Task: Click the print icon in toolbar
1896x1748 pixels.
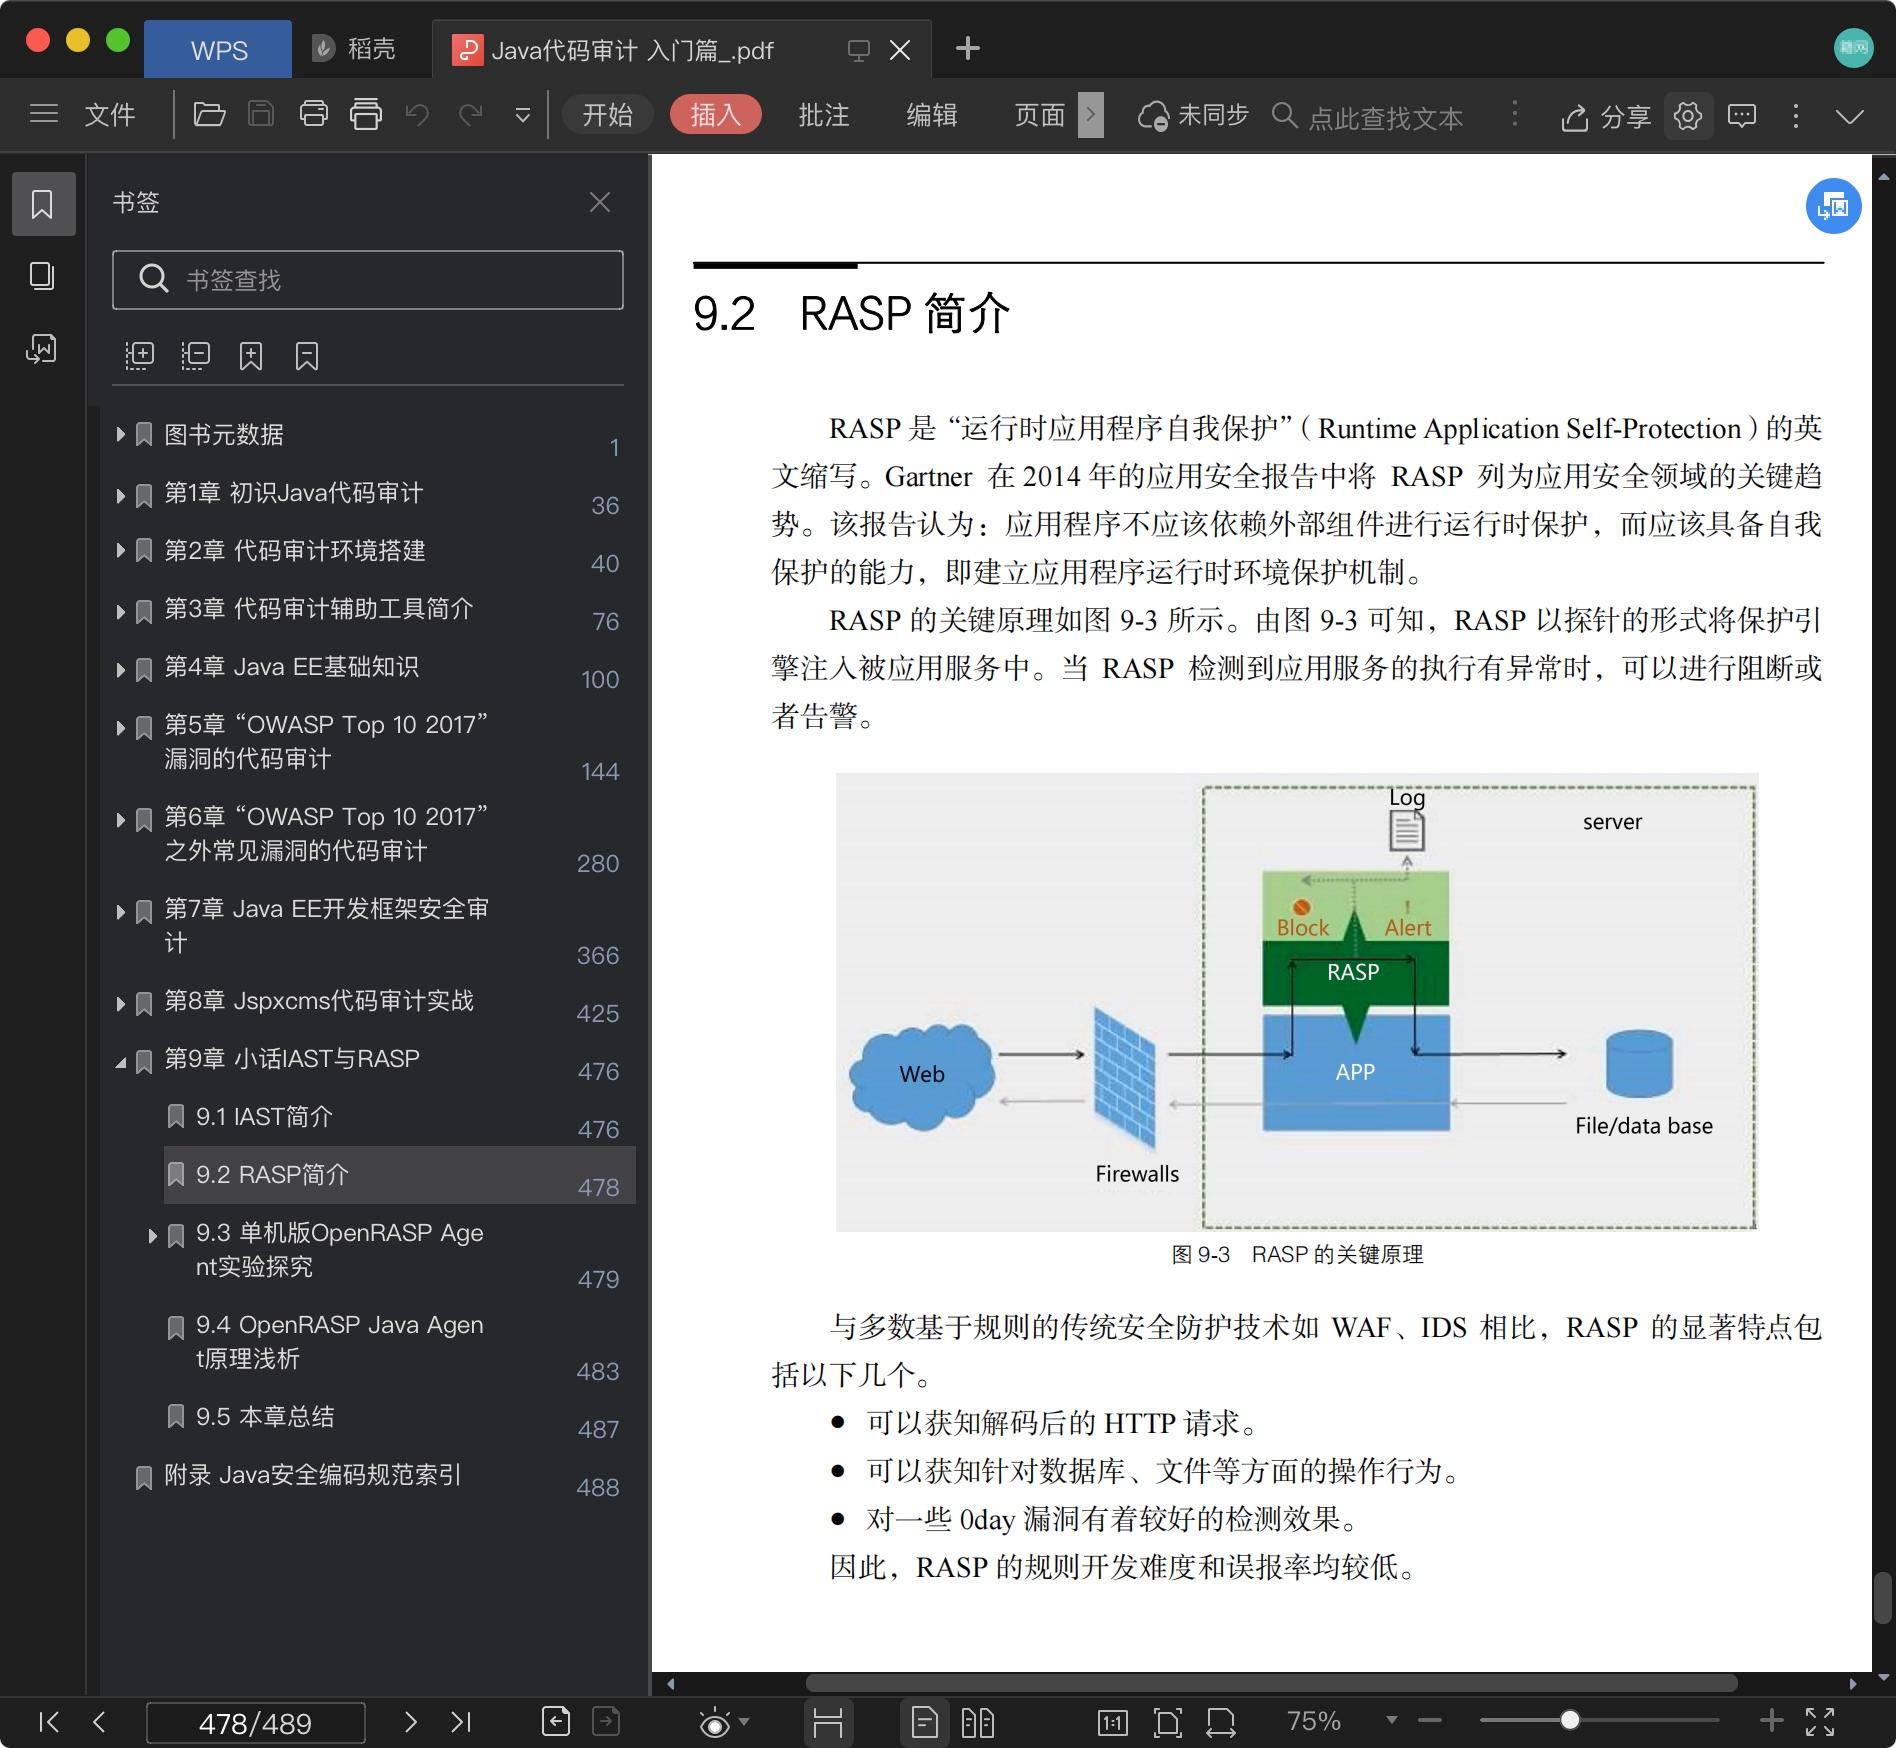Action: [313, 114]
